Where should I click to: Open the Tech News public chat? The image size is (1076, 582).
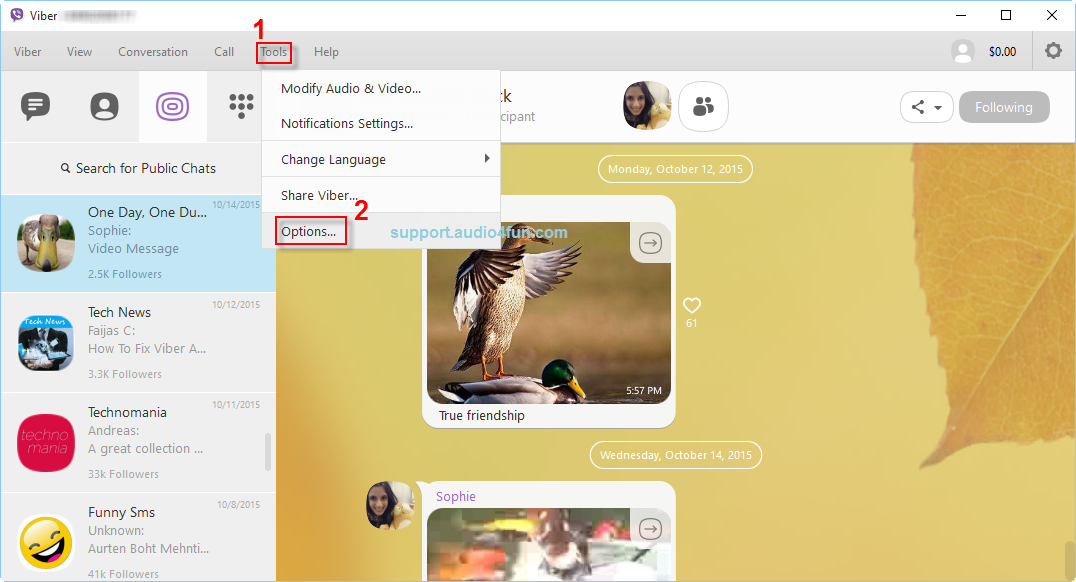(x=138, y=342)
